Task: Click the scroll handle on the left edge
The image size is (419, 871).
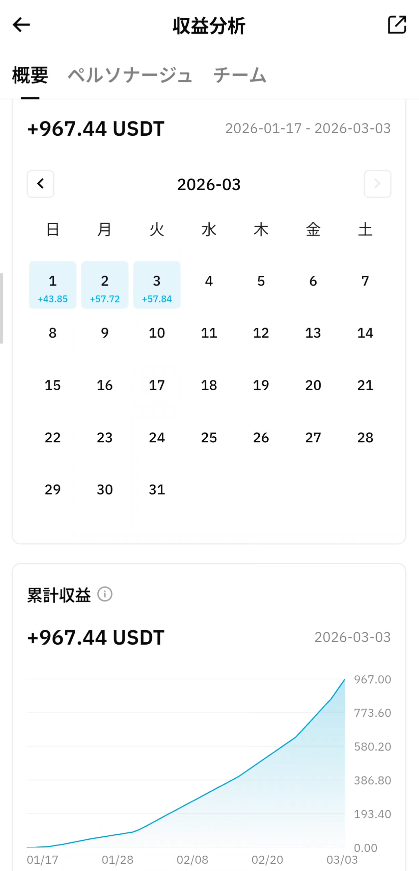Action: click(2, 308)
